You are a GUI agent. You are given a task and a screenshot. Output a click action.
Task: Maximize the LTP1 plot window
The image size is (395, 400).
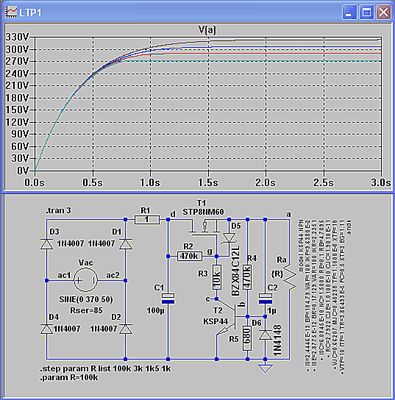367,13
